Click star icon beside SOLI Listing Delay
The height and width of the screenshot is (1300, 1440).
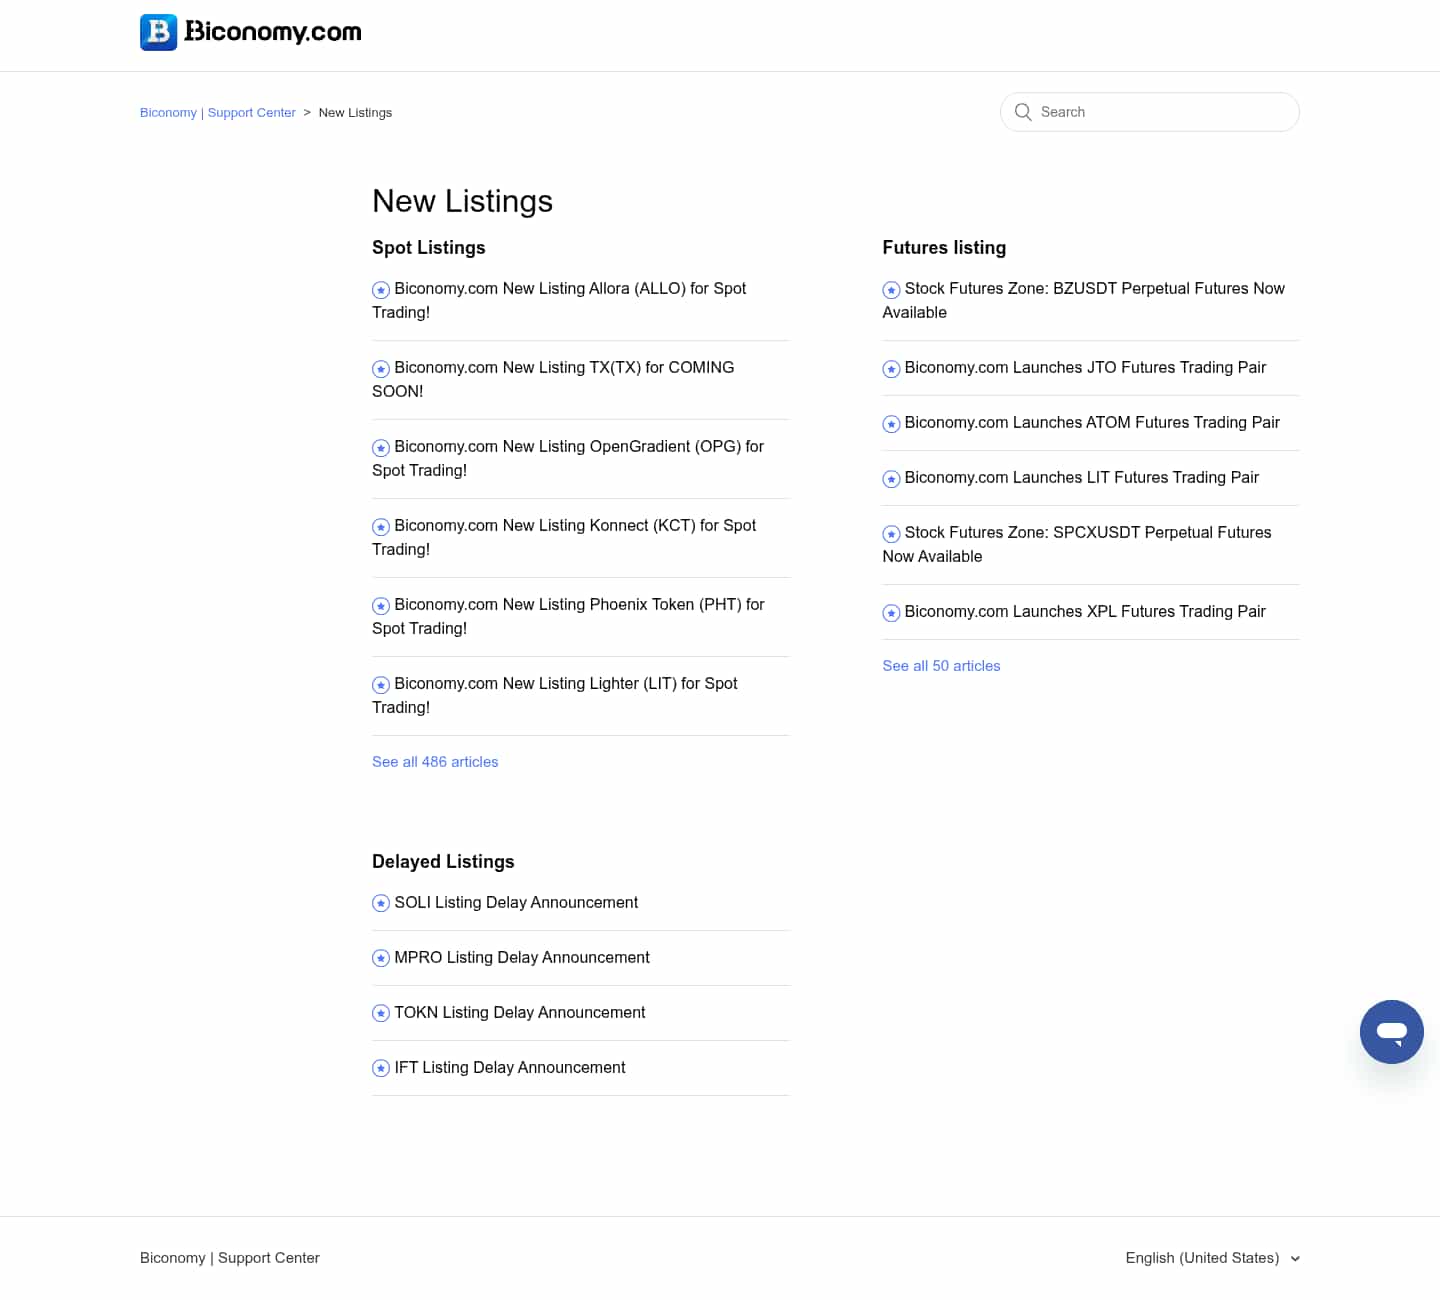[x=381, y=904]
